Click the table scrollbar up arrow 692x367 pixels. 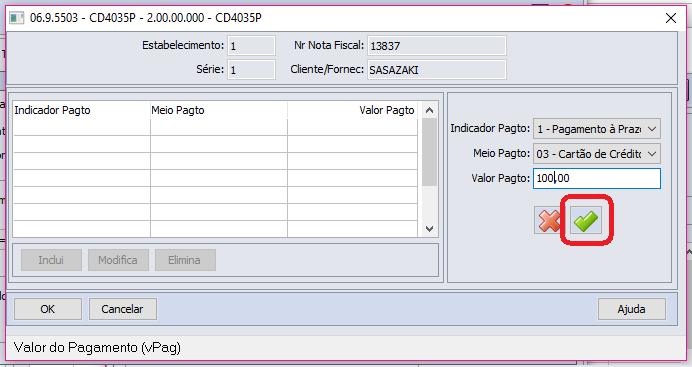(x=429, y=110)
